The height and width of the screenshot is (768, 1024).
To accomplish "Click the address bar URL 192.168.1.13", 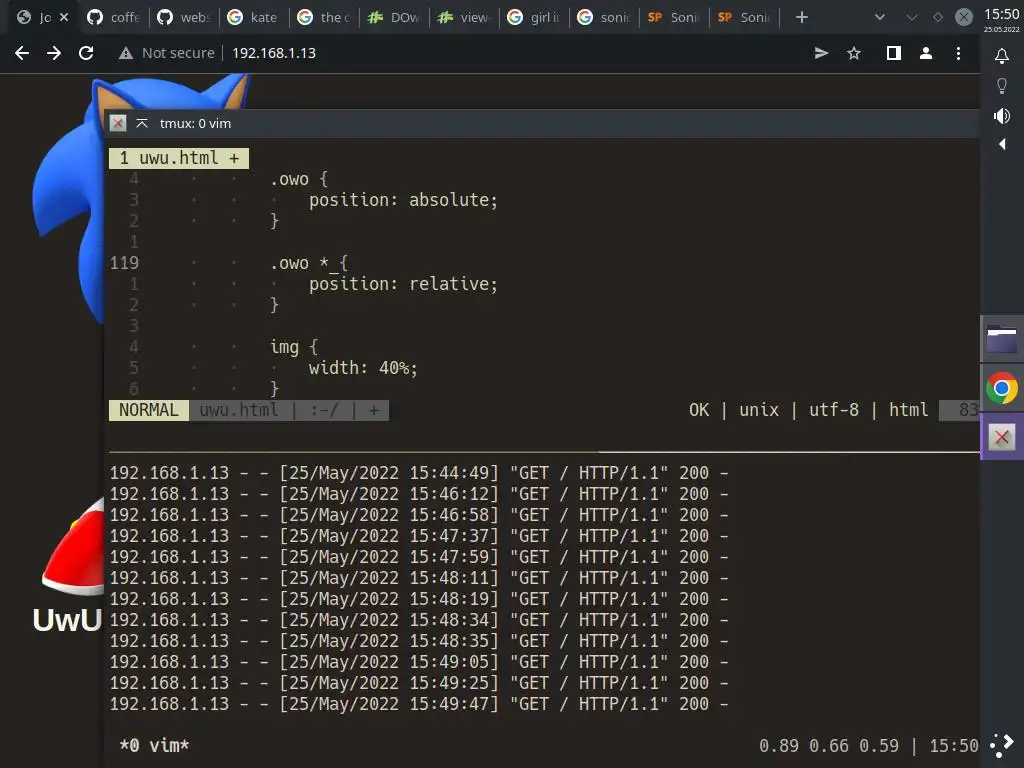I will tap(274, 53).
